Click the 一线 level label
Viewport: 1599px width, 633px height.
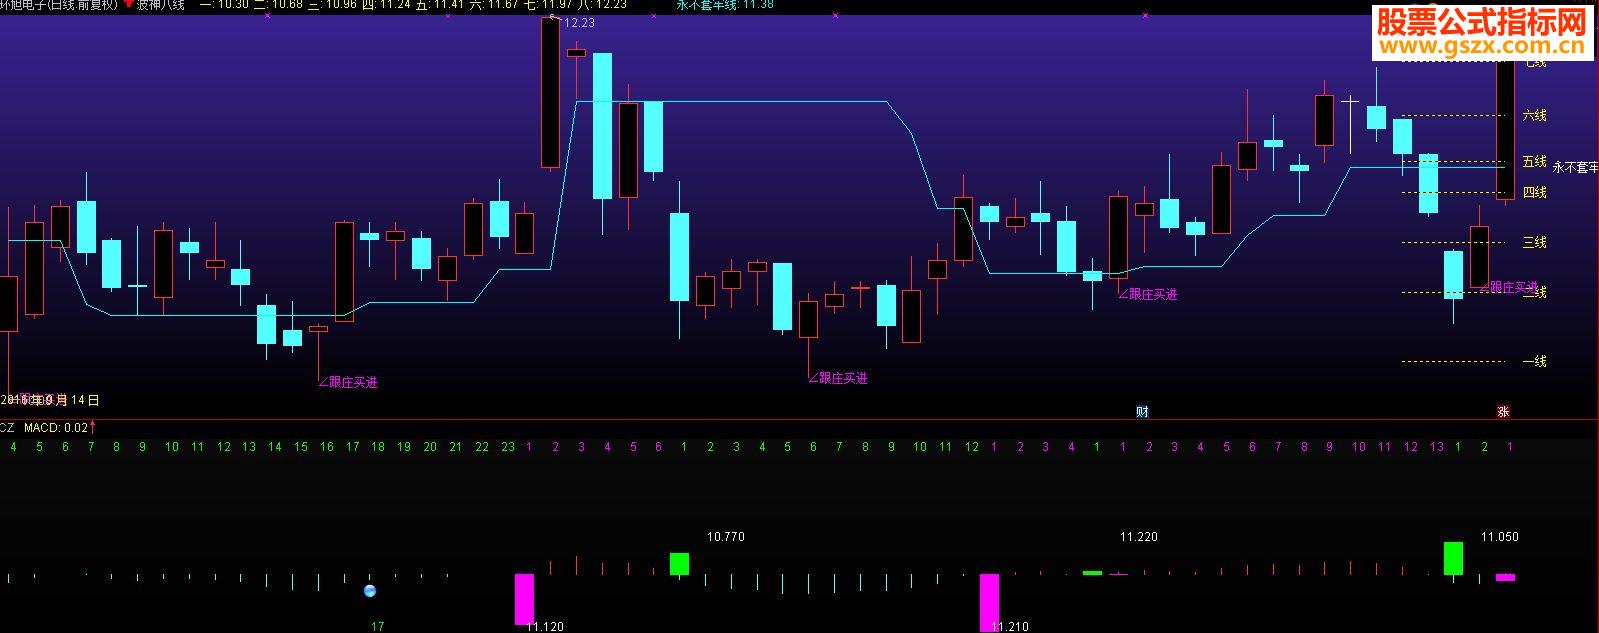pos(1534,361)
